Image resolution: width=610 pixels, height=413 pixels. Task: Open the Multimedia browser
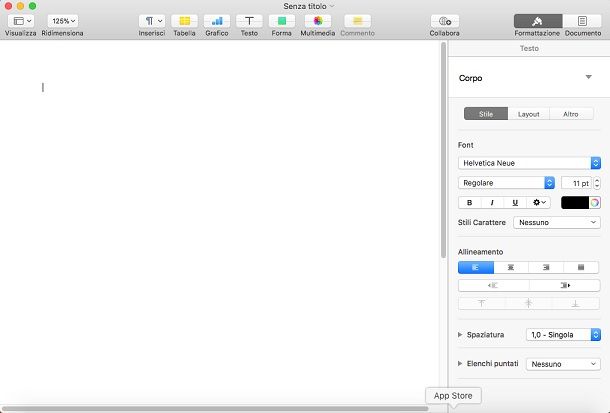pyautogui.click(x=318, y=21)
